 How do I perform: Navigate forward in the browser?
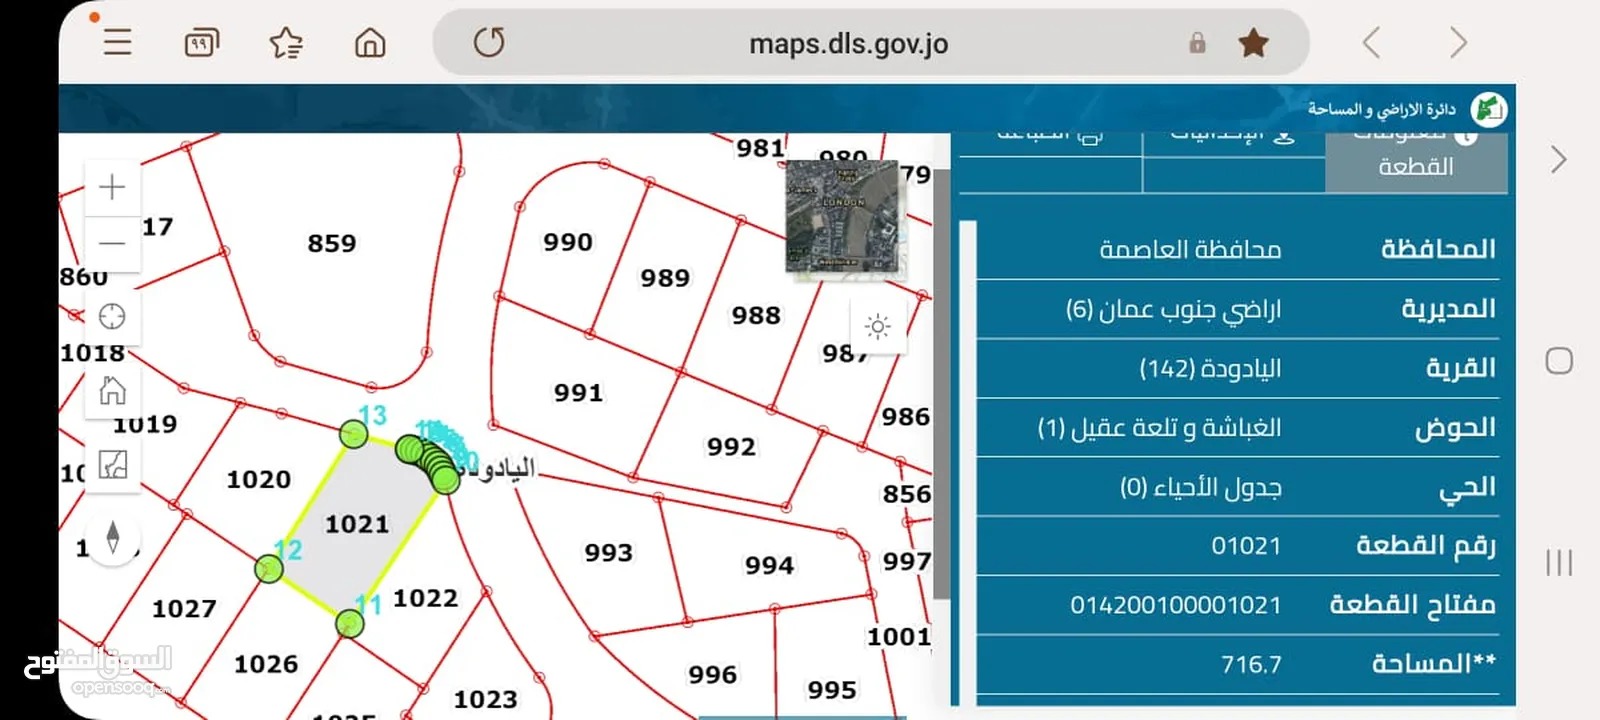click(x=1458, y=43)
